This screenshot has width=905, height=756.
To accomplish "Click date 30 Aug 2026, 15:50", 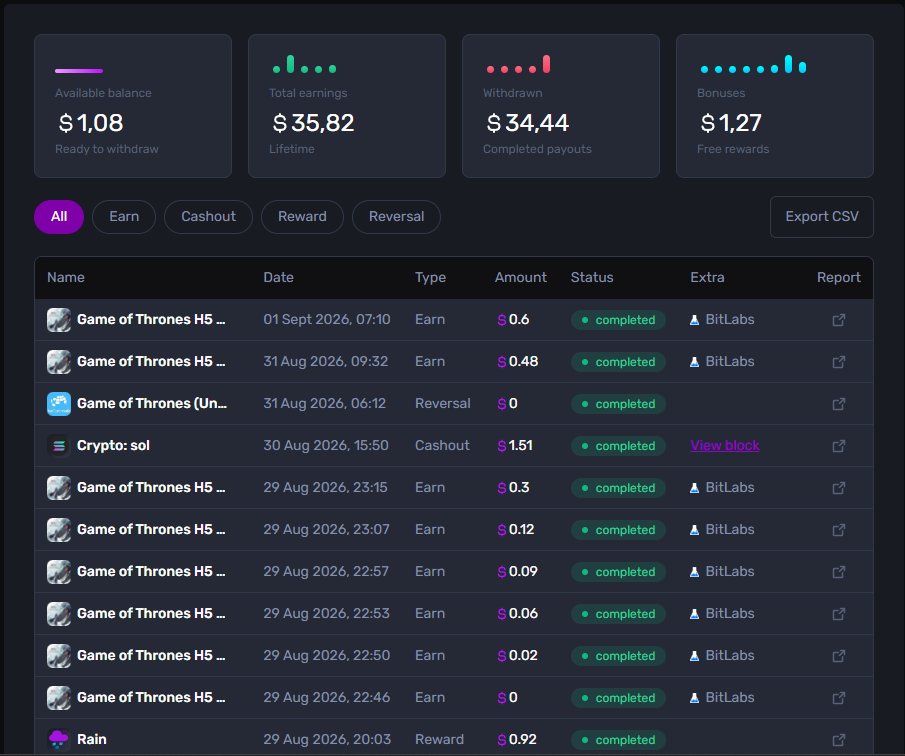I will pos(326,446).
